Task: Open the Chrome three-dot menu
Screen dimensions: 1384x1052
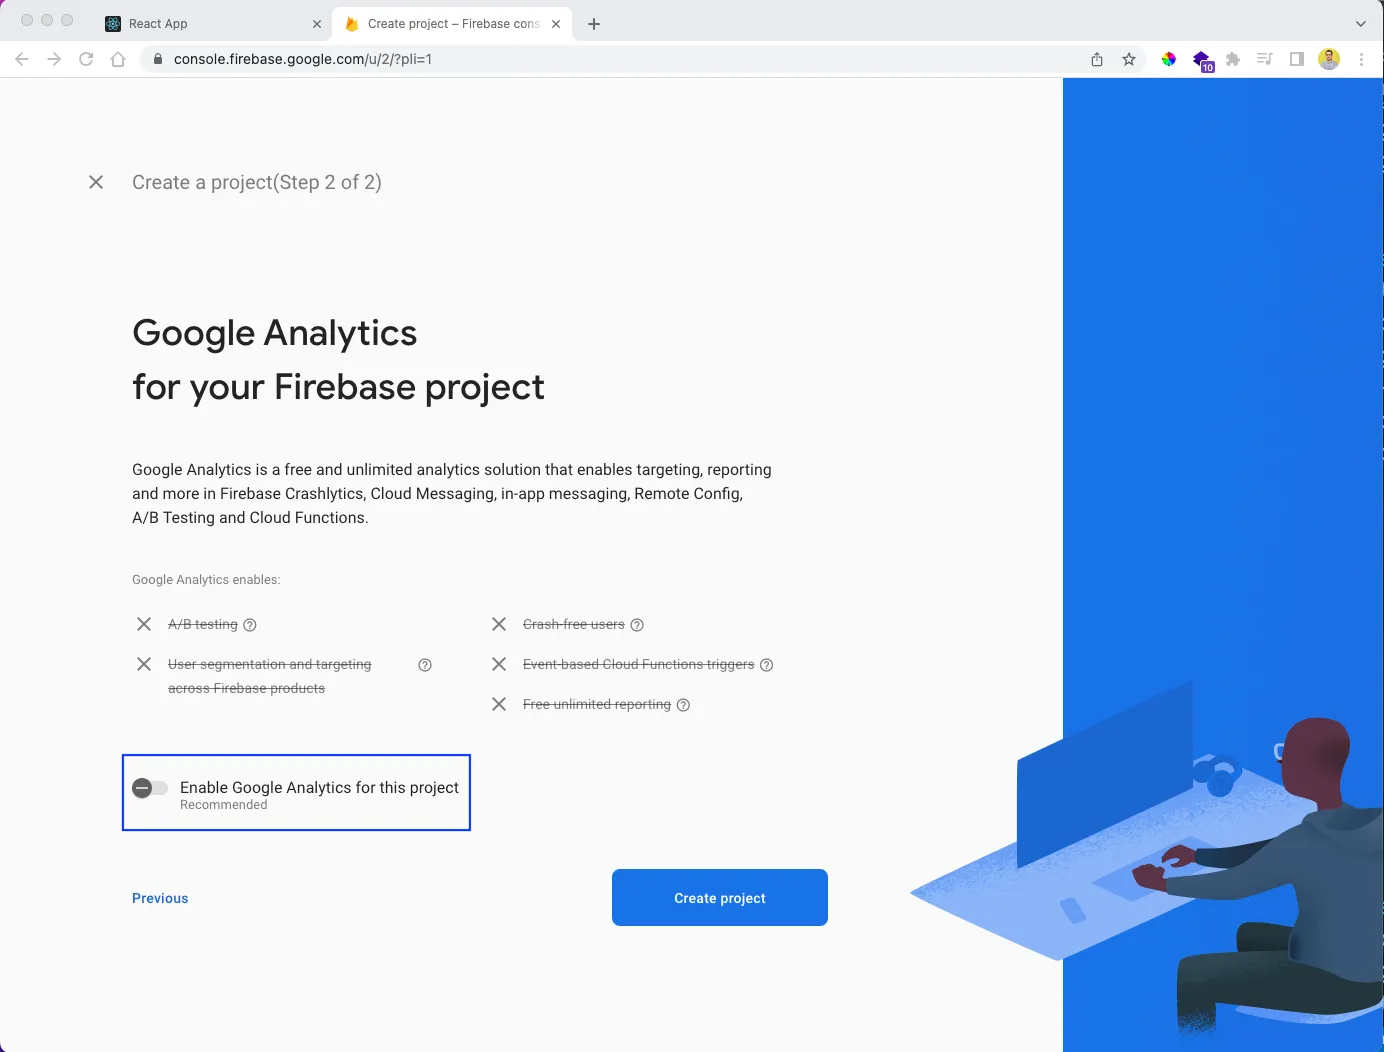Action: point(1361,59)
